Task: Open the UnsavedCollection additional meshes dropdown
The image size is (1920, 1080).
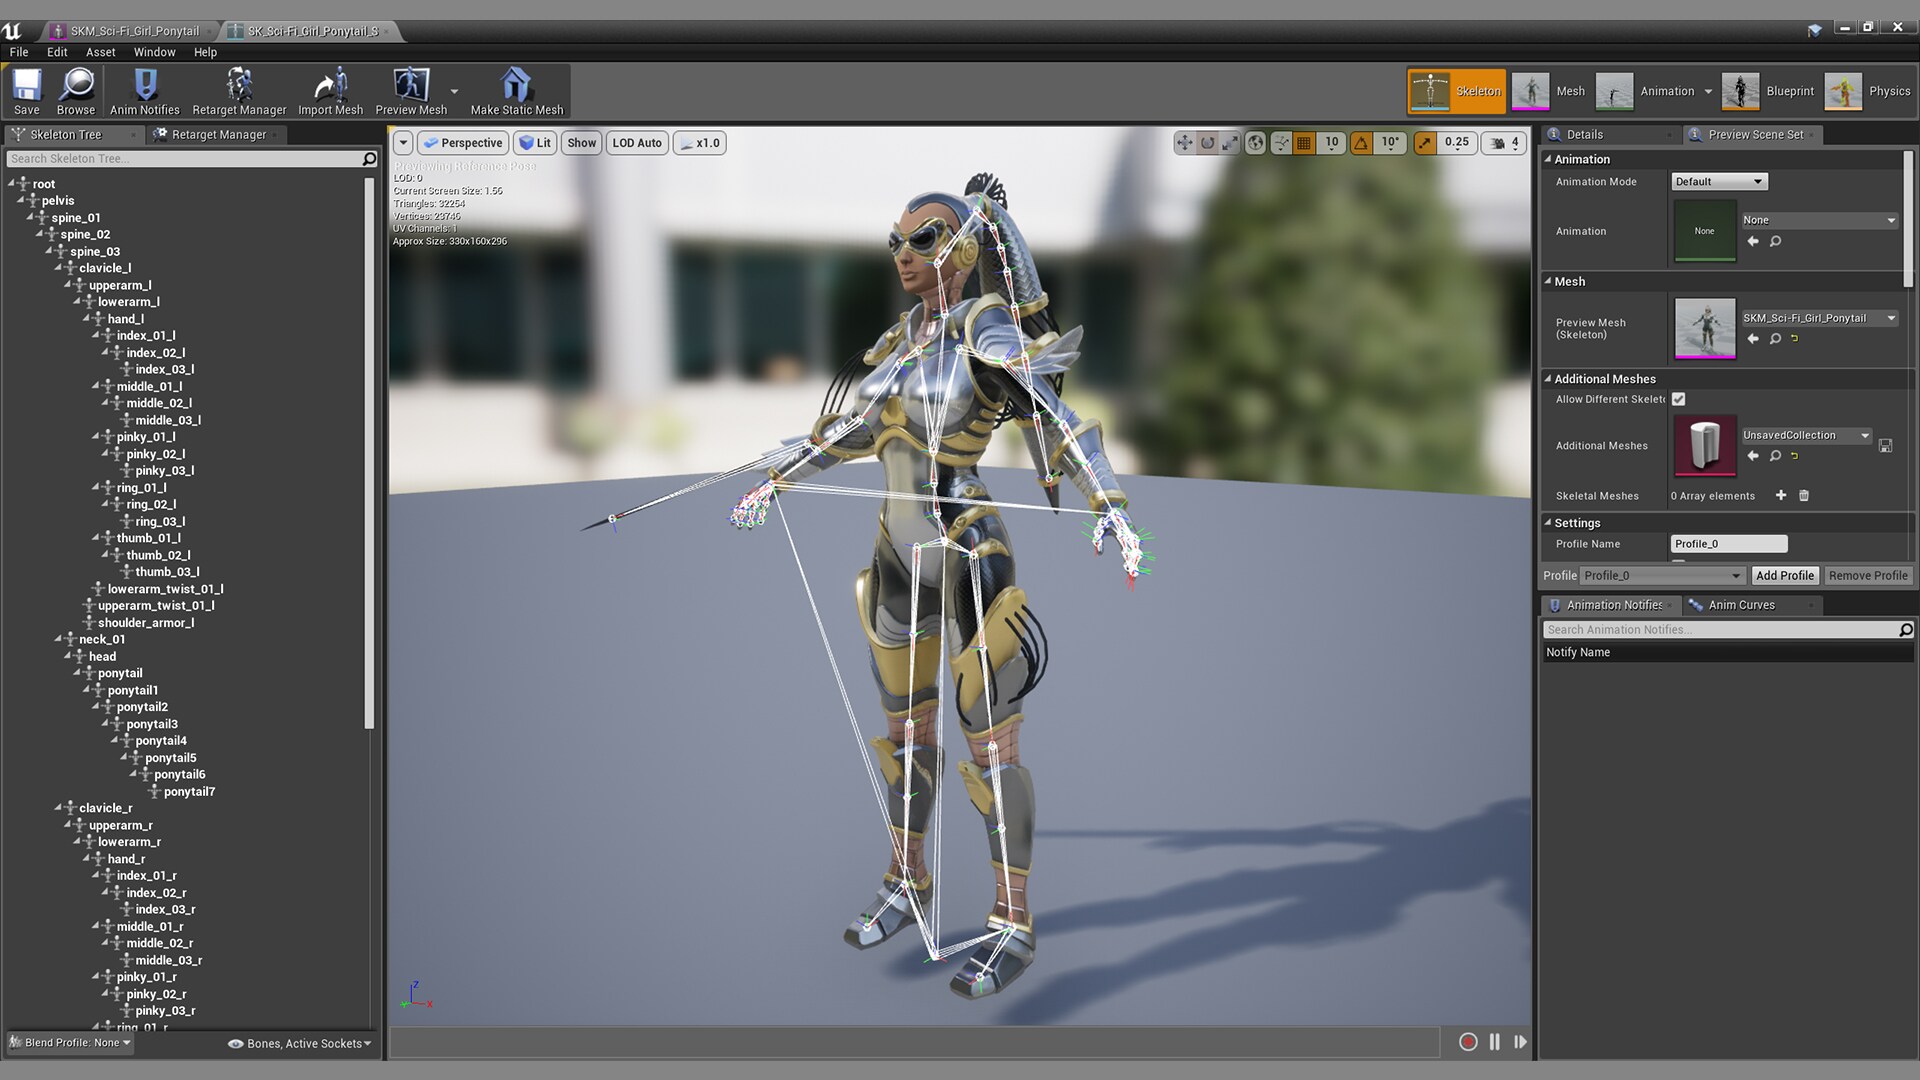Action: (x=1804, y=435)
